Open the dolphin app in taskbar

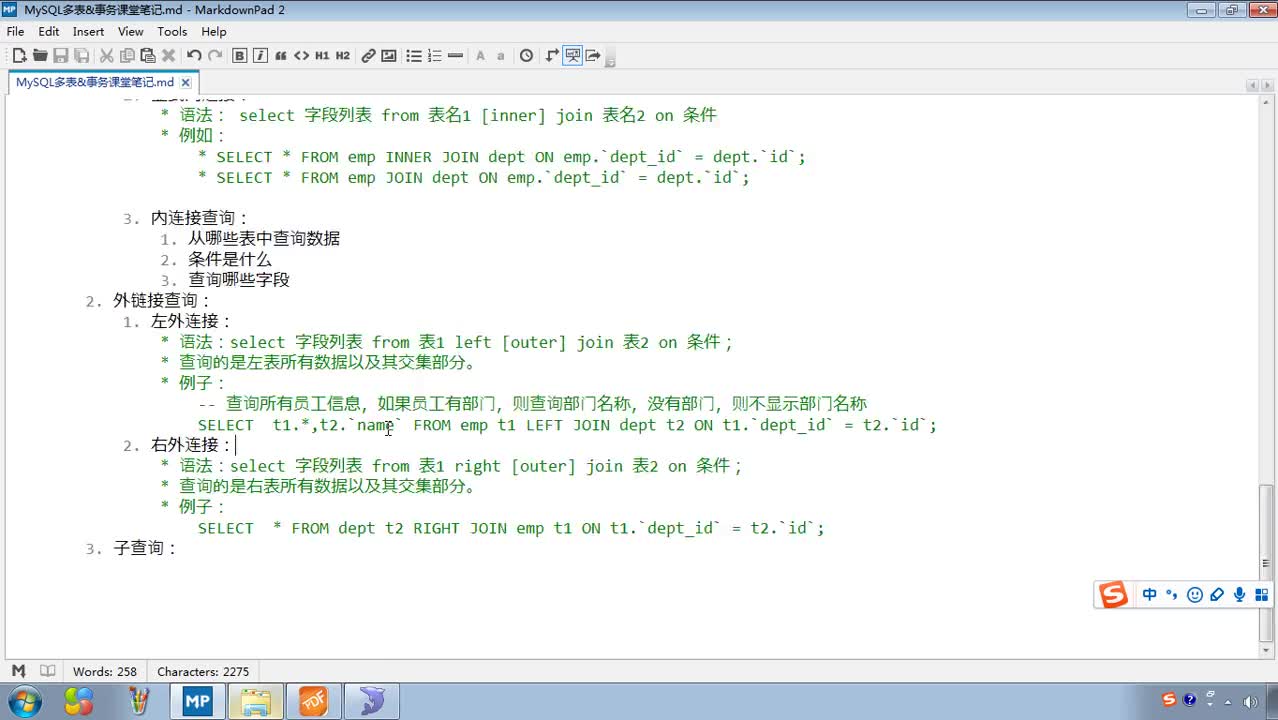[371, 702]
